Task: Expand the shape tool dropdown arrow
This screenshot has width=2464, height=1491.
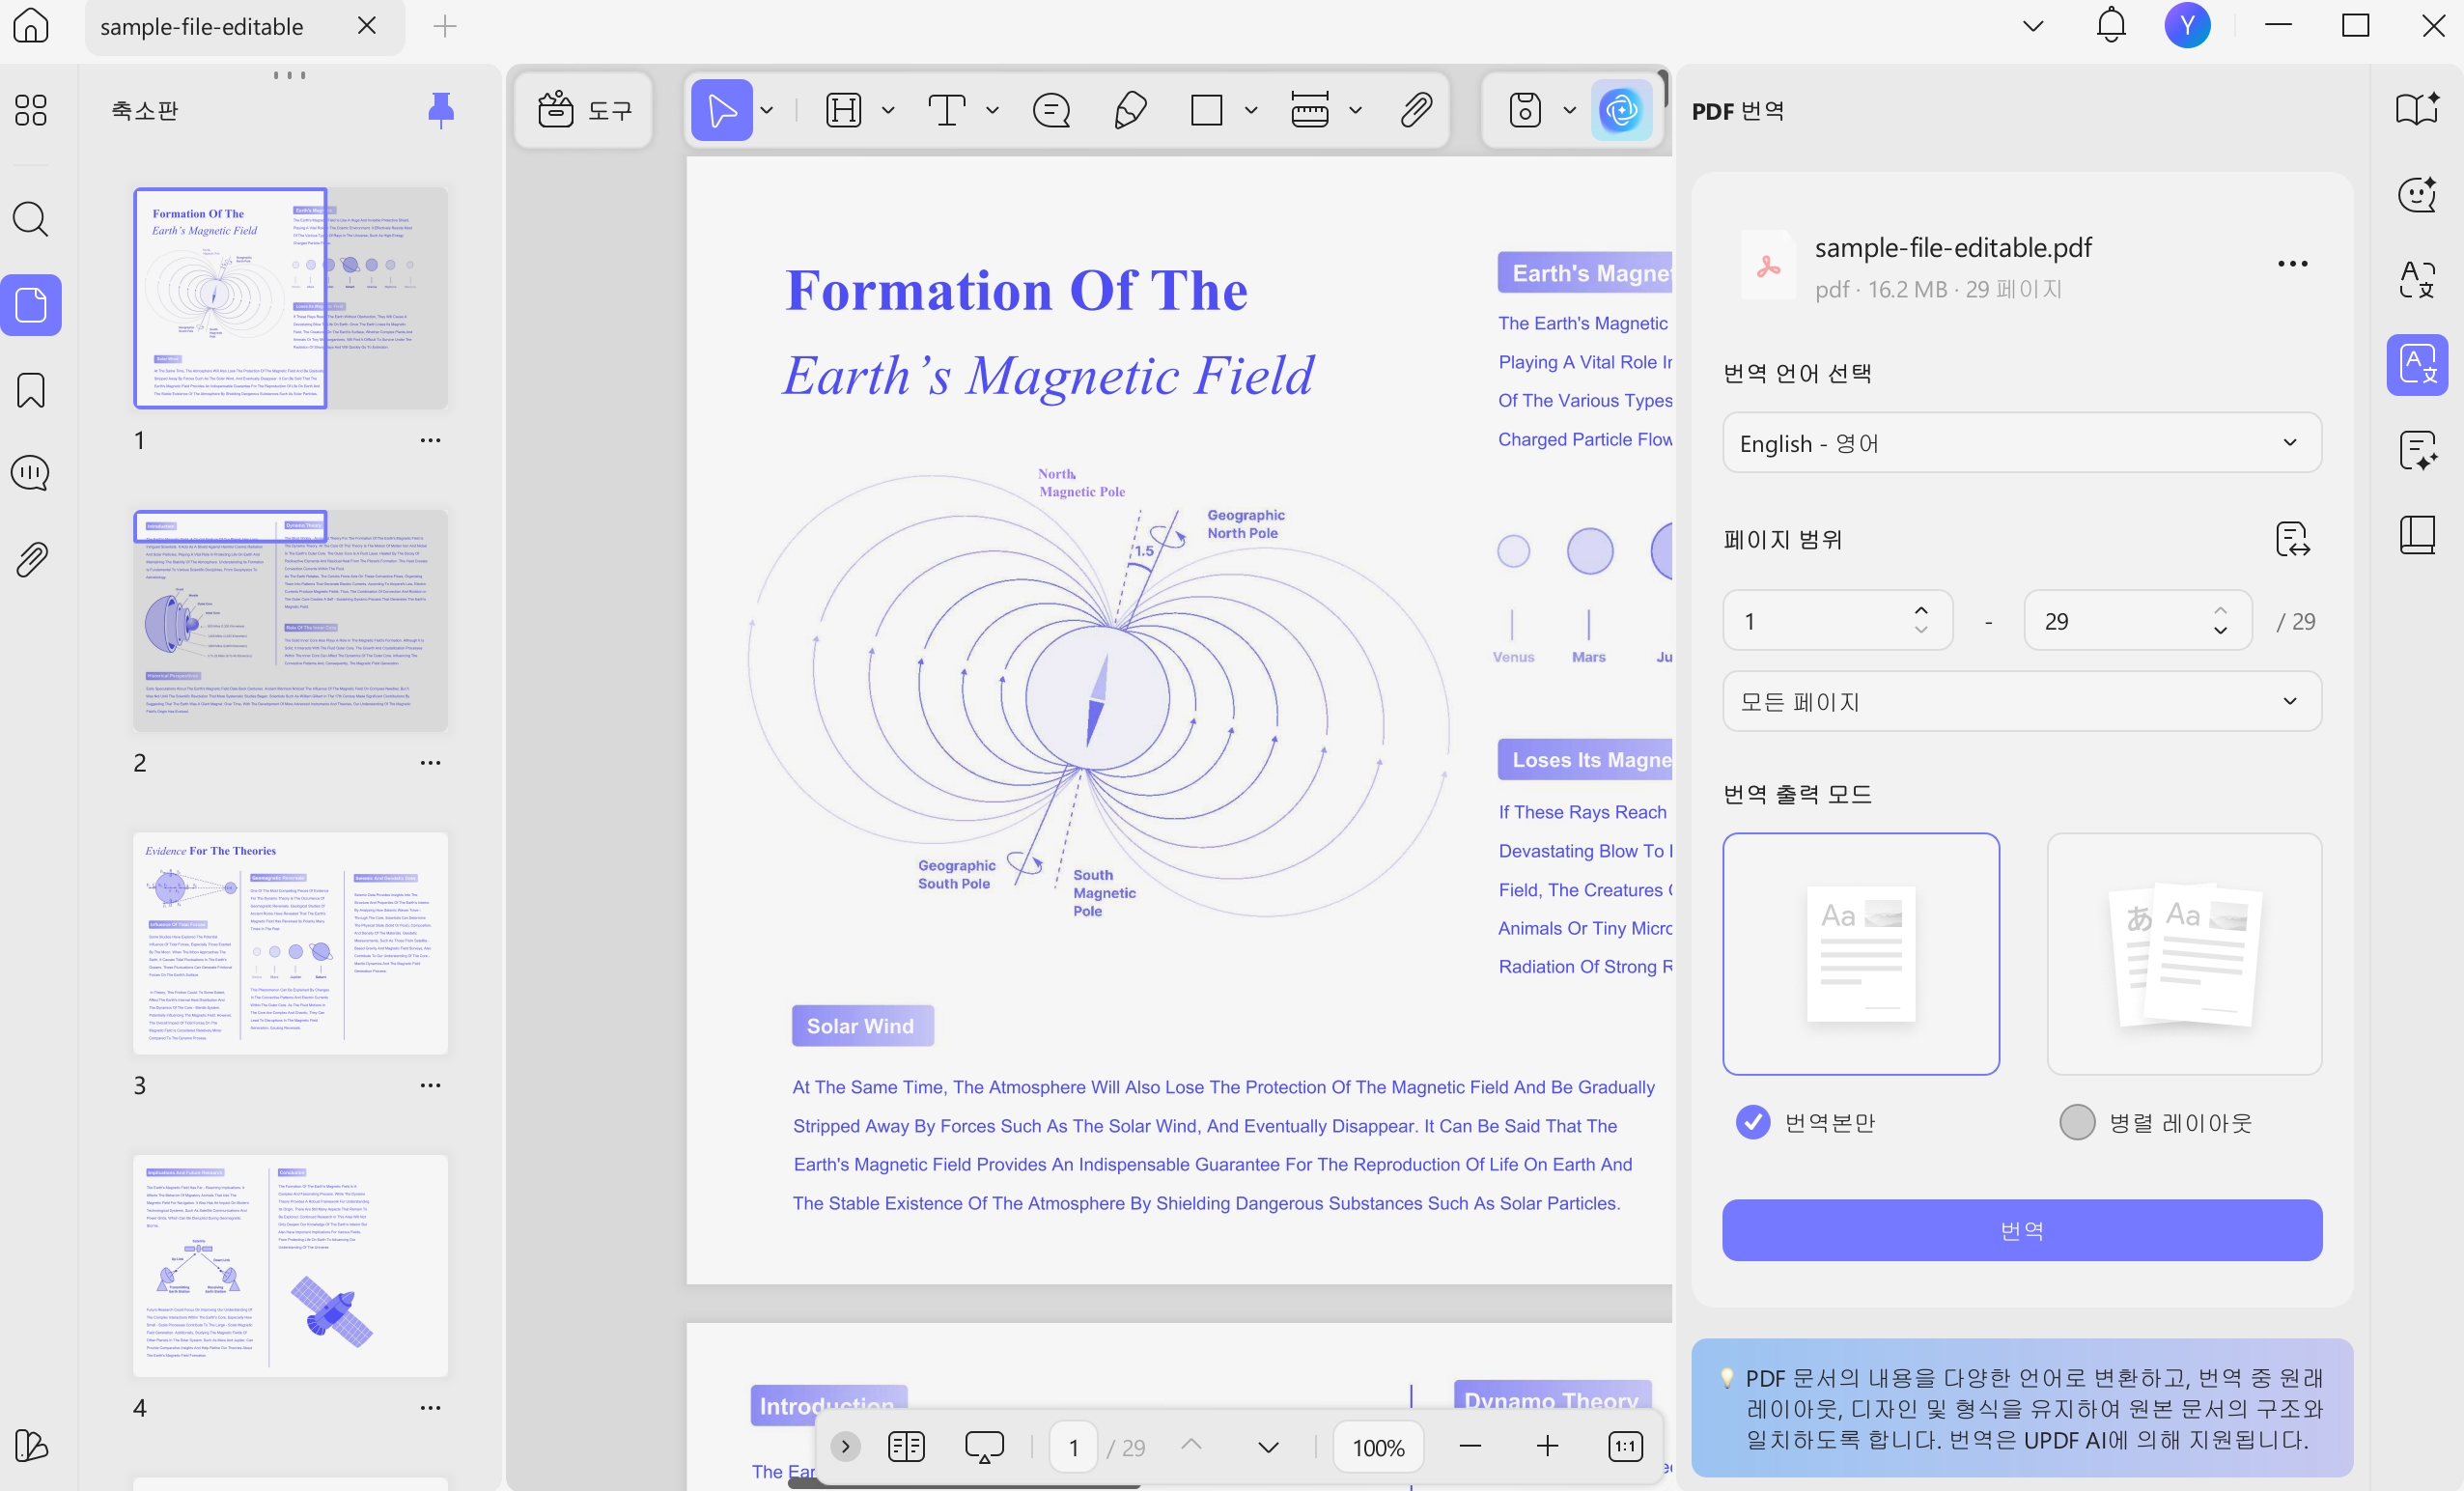Action: [1250, 110]
